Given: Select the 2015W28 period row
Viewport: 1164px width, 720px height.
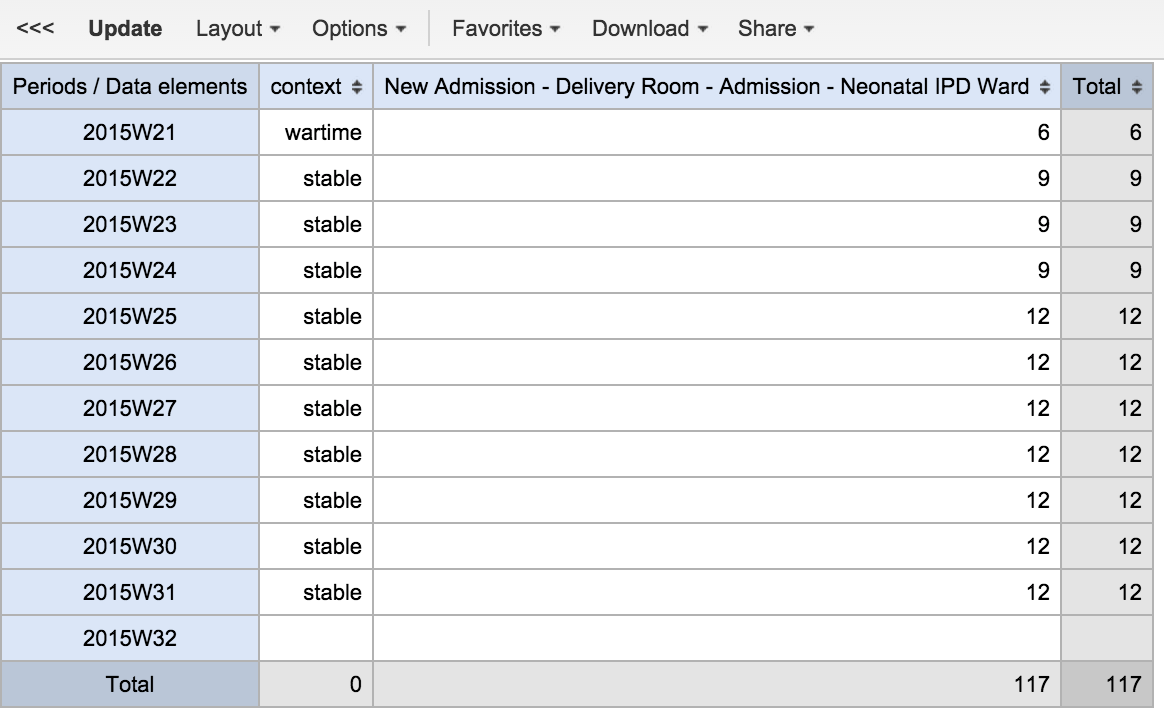Looking at the screenshot, I should point(130,454).
